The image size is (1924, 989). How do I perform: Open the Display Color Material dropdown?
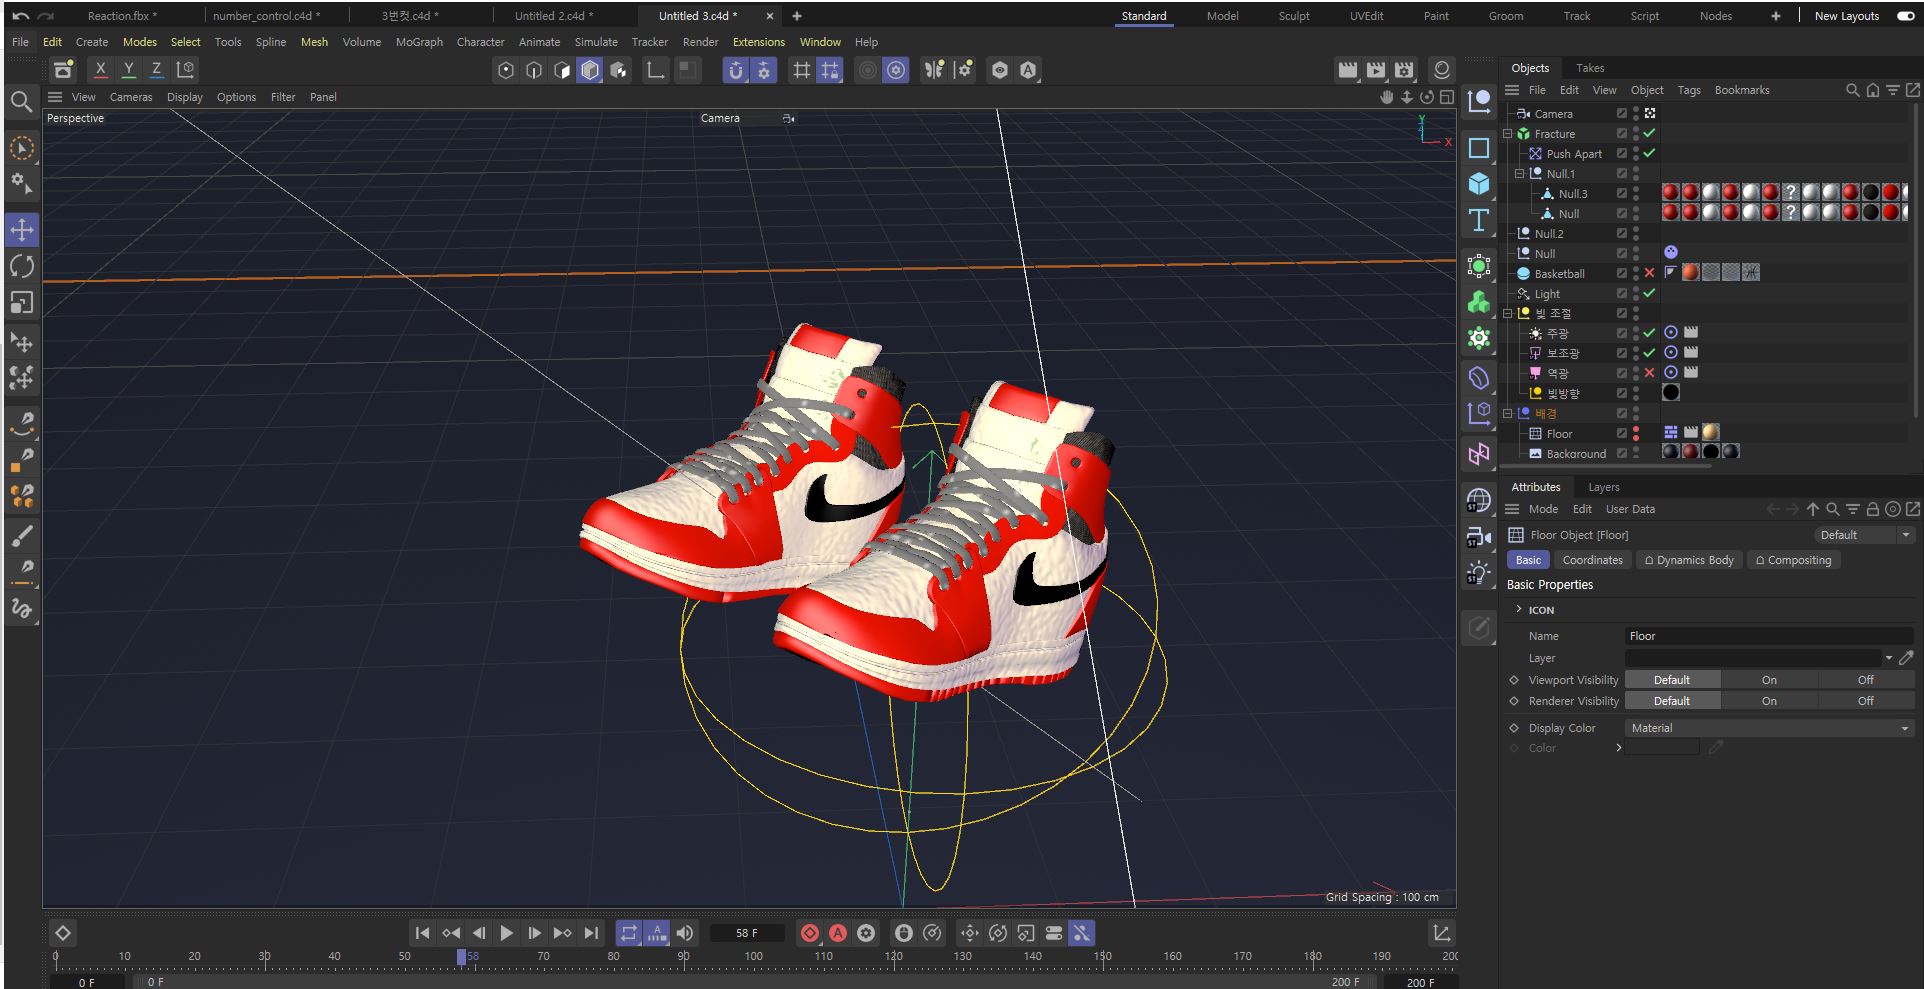pos(1769,728)
